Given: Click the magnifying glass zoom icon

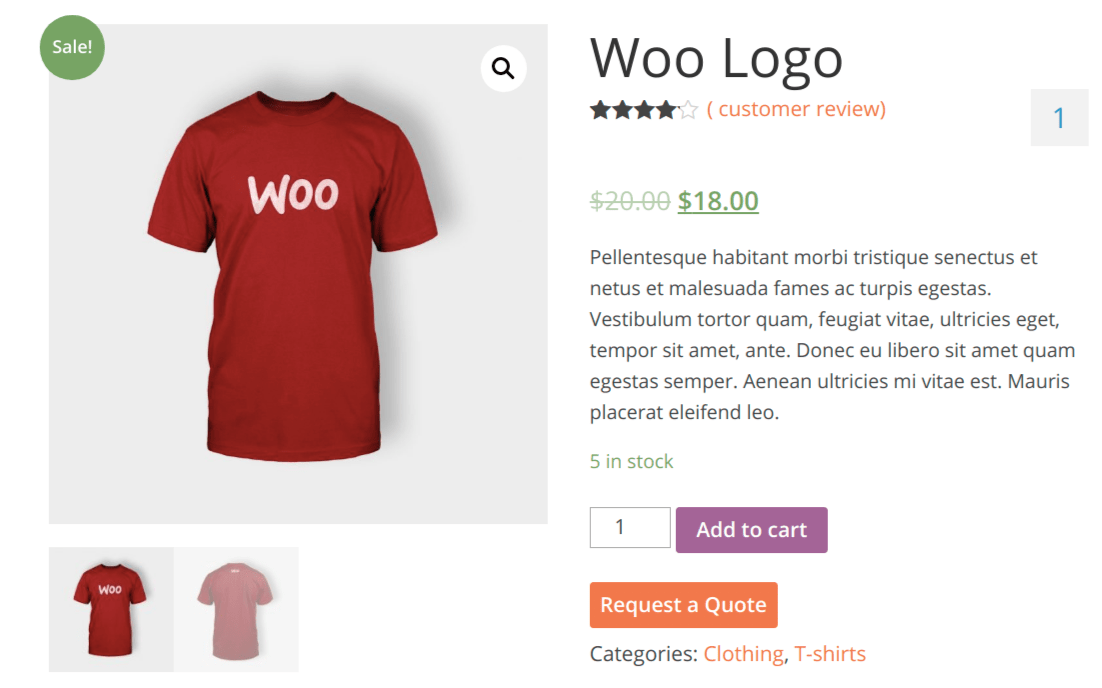Looking at the screenshot, I should pyautogui.click(x=503, y=68).
